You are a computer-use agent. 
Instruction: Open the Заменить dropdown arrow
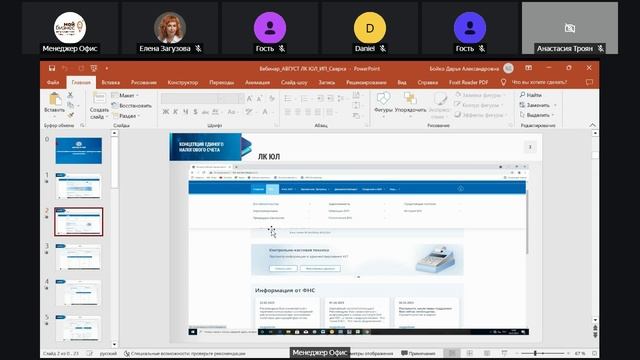(x=556, y=105)
